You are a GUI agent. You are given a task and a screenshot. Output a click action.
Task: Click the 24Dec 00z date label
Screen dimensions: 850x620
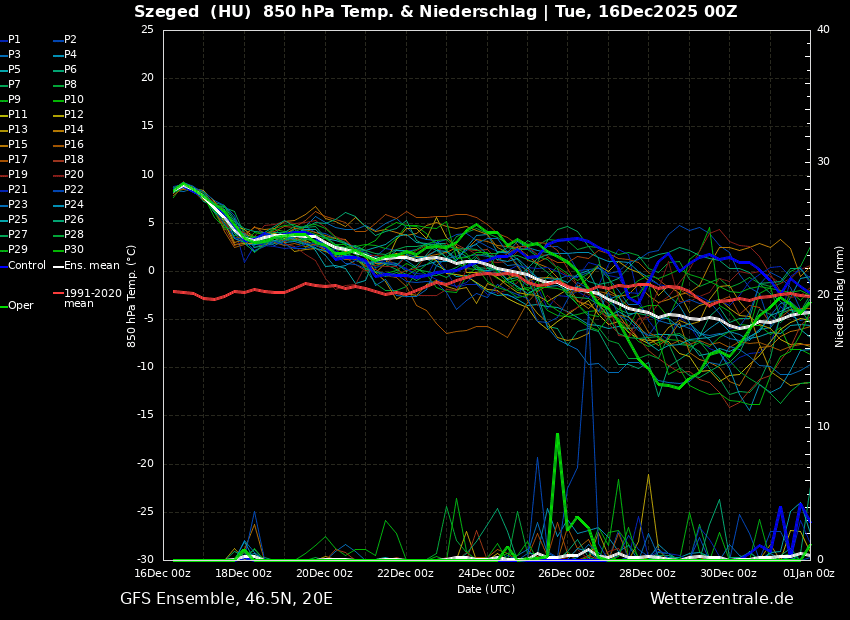coord(486,574)
